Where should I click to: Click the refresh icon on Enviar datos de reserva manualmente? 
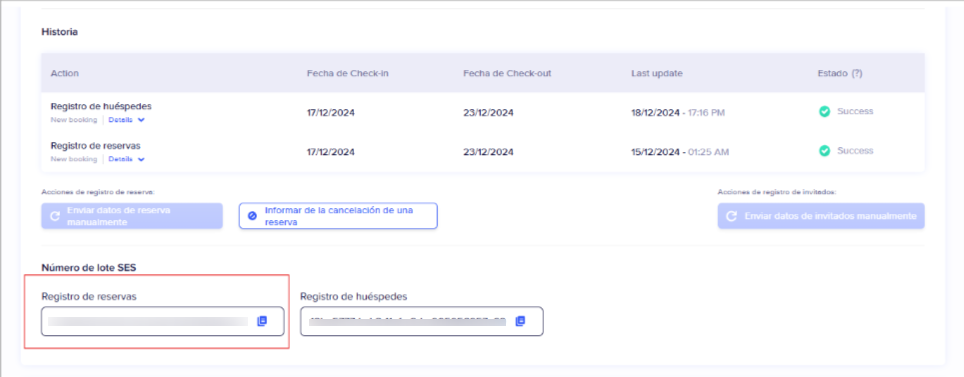[55, 216]
